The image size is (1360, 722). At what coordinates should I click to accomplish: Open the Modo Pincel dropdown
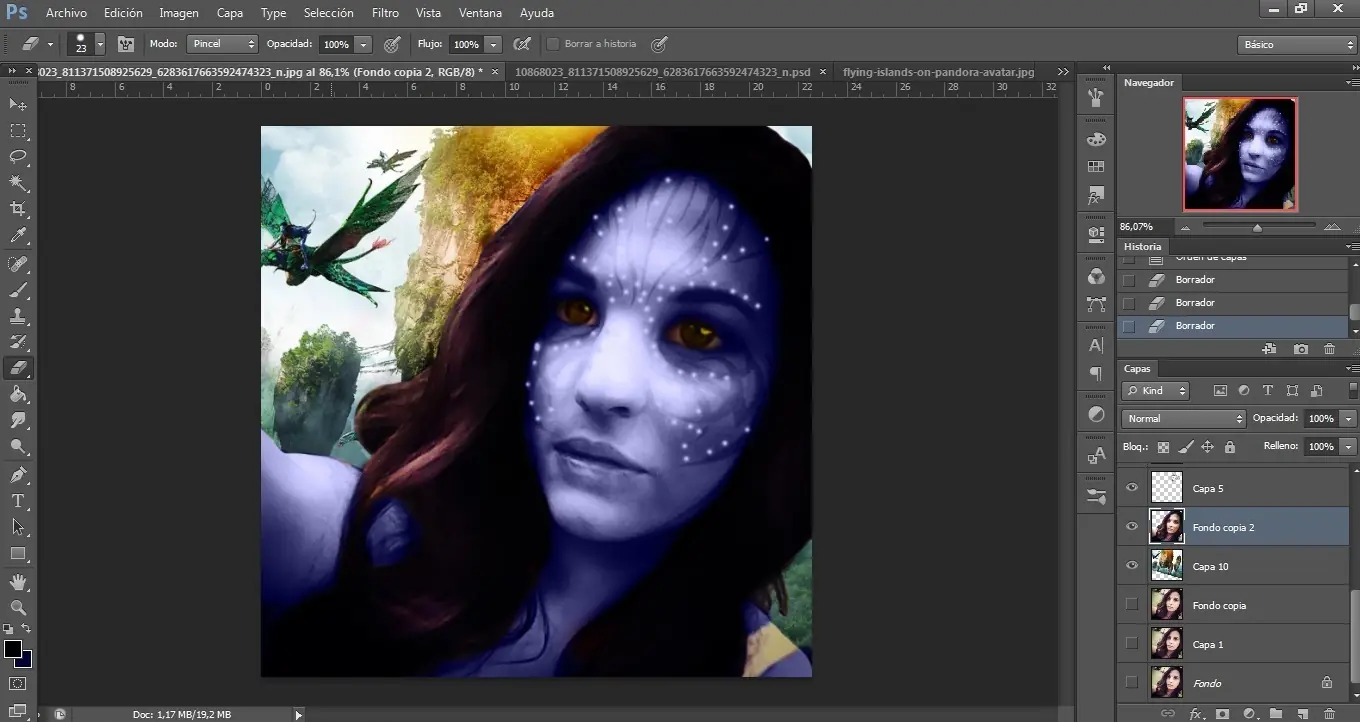(x=222, y=44)
